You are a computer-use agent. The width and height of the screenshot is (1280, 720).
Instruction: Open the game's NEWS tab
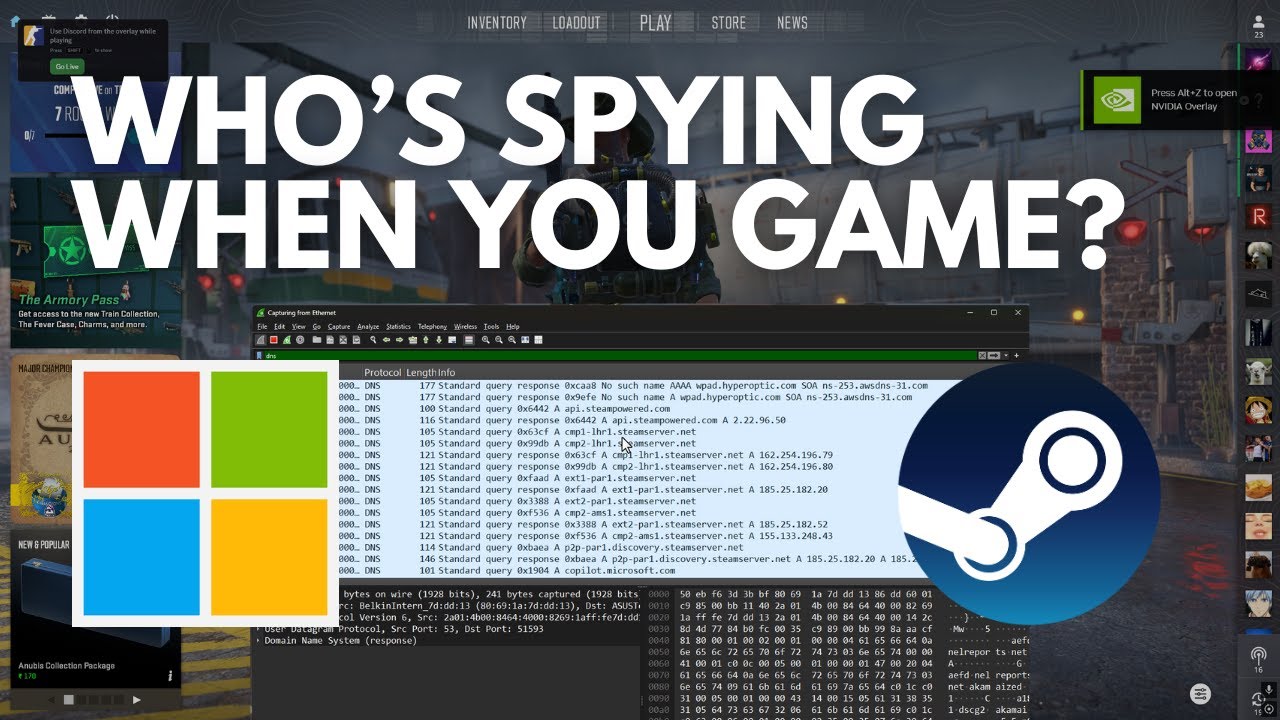point(792,22)
